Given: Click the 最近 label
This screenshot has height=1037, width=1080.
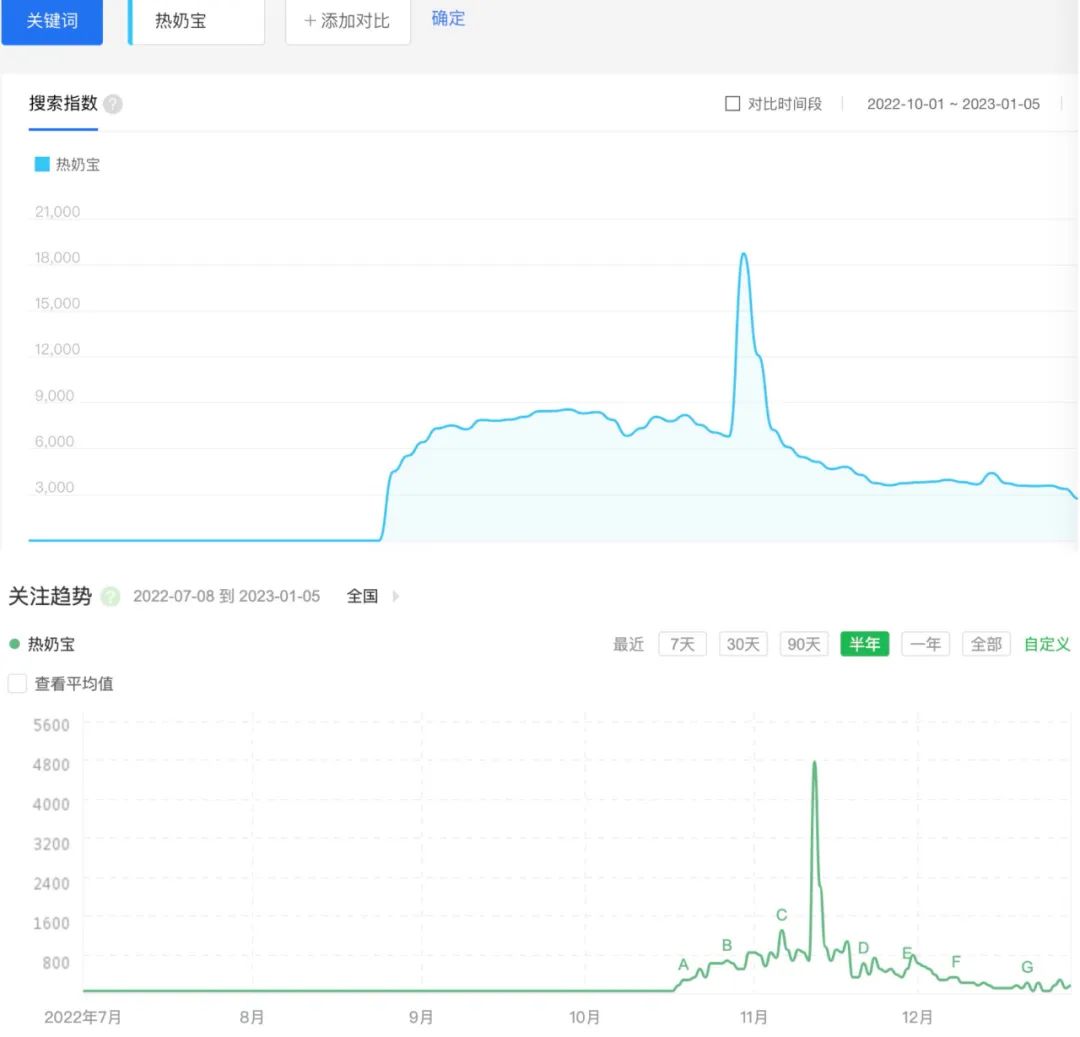Looking at the screenshot, I should (x=628, y=645).
